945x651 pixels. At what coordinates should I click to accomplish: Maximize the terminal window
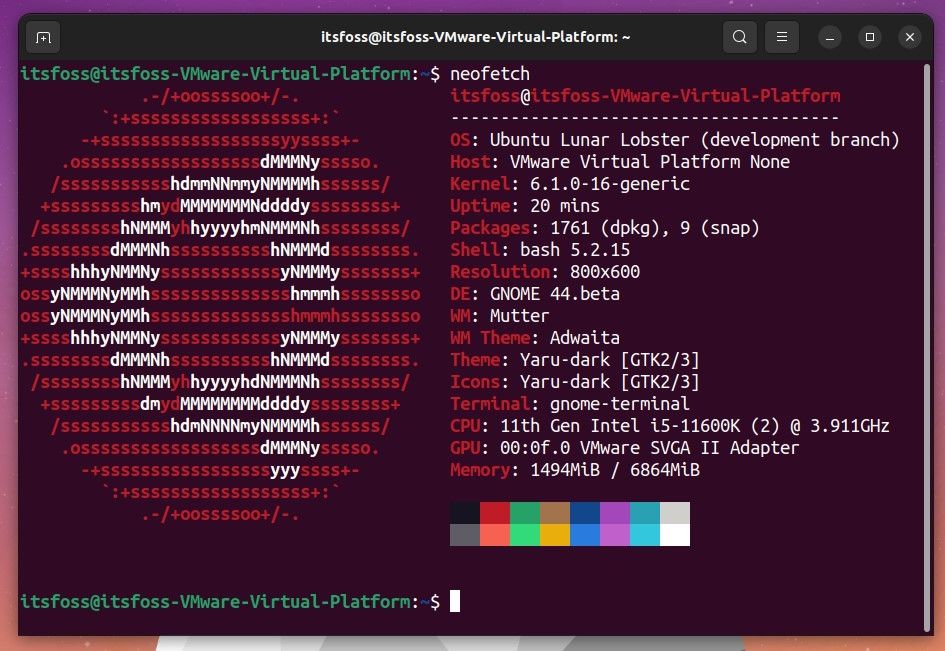point(870,37)
